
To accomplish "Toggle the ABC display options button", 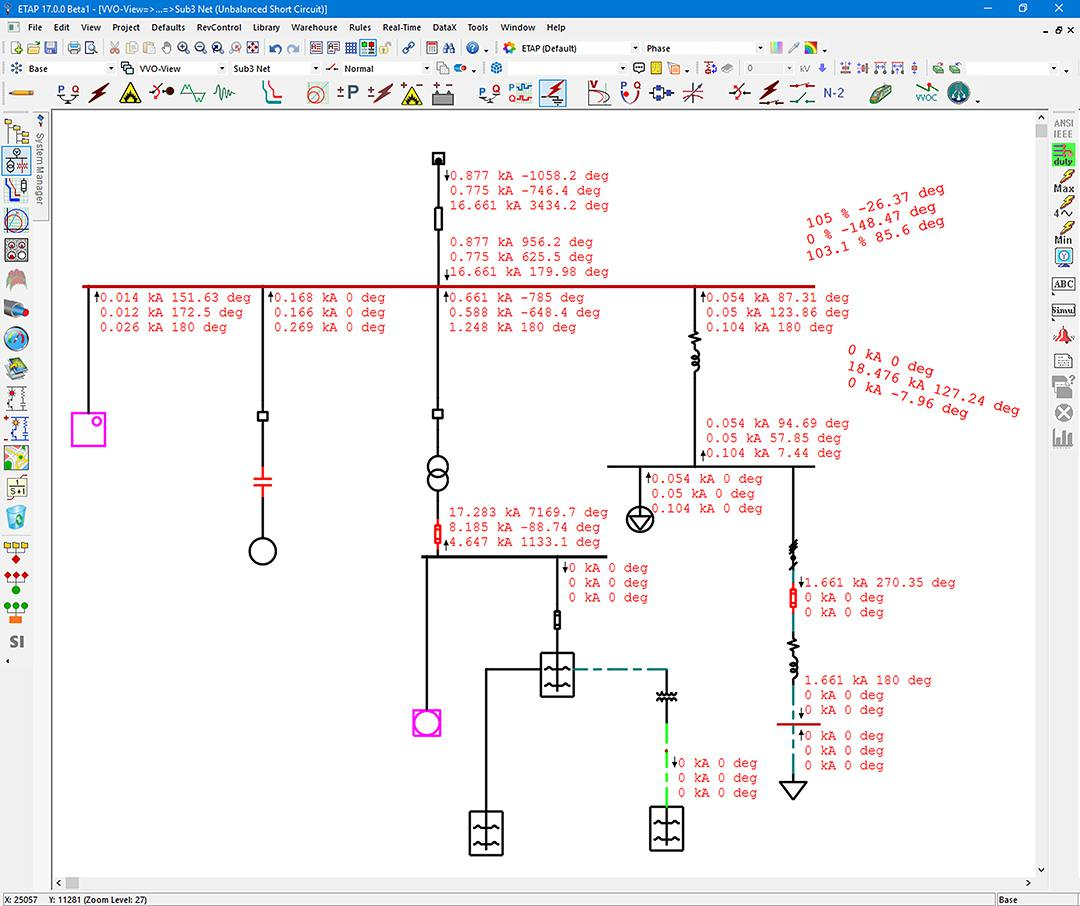I will pyautogui.click(x=1063, y=284).
